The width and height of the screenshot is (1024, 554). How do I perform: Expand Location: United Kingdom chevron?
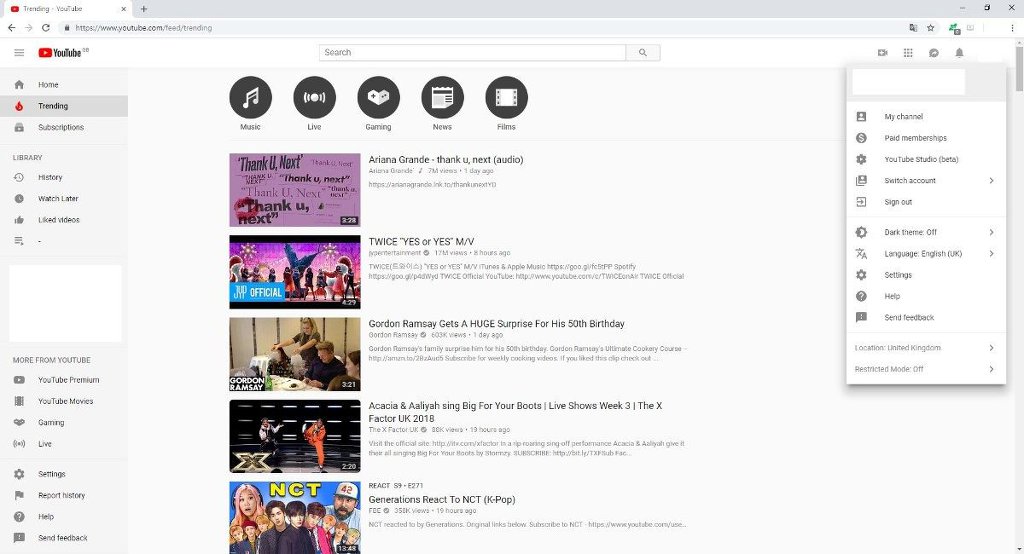(991, 348)
